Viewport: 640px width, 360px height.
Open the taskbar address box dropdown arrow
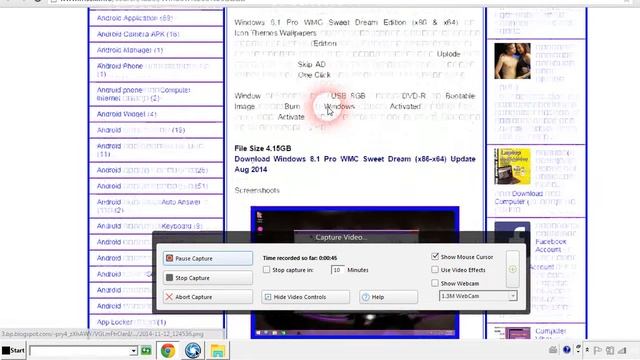133,351
